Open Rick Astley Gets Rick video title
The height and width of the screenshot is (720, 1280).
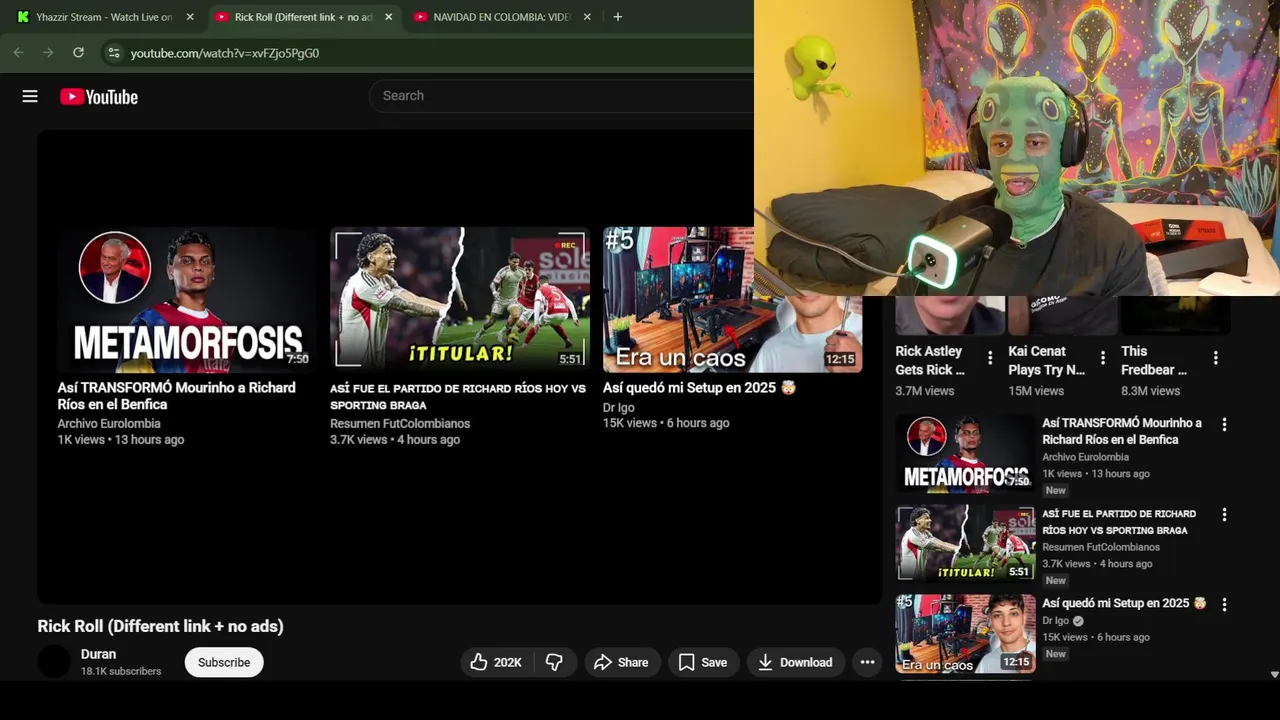(930, 360)
